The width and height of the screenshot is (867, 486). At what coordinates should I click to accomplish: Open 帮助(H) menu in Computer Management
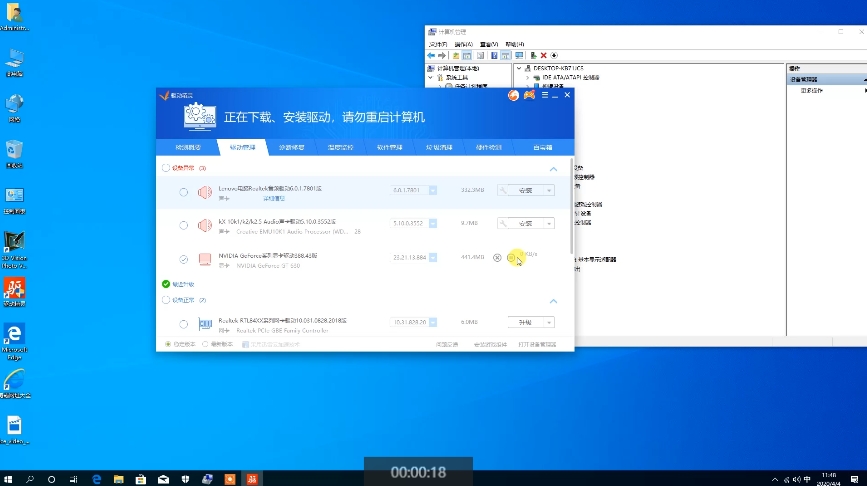coord(514,44)
